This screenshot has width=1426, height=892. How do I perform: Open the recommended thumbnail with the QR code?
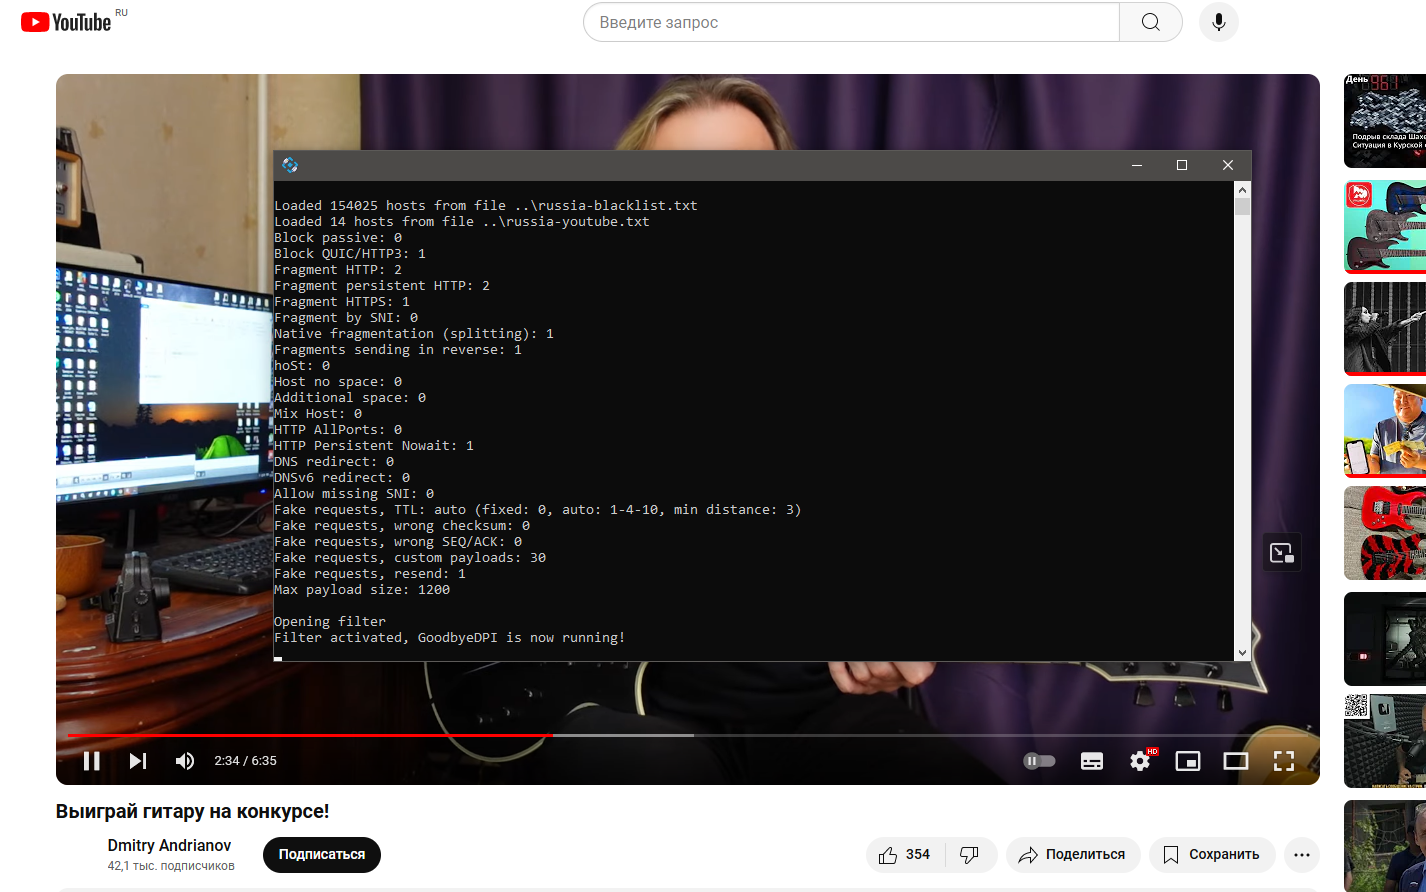(x=1385, y=741)
